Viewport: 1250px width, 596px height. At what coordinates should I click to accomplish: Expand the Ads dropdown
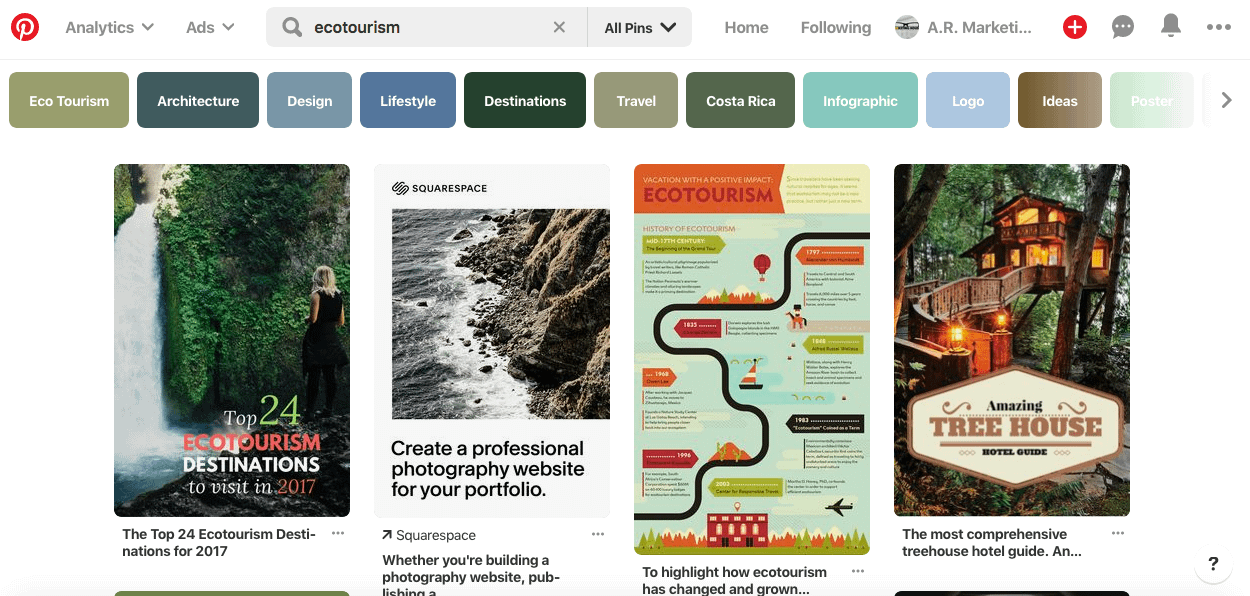click(209, 27)
